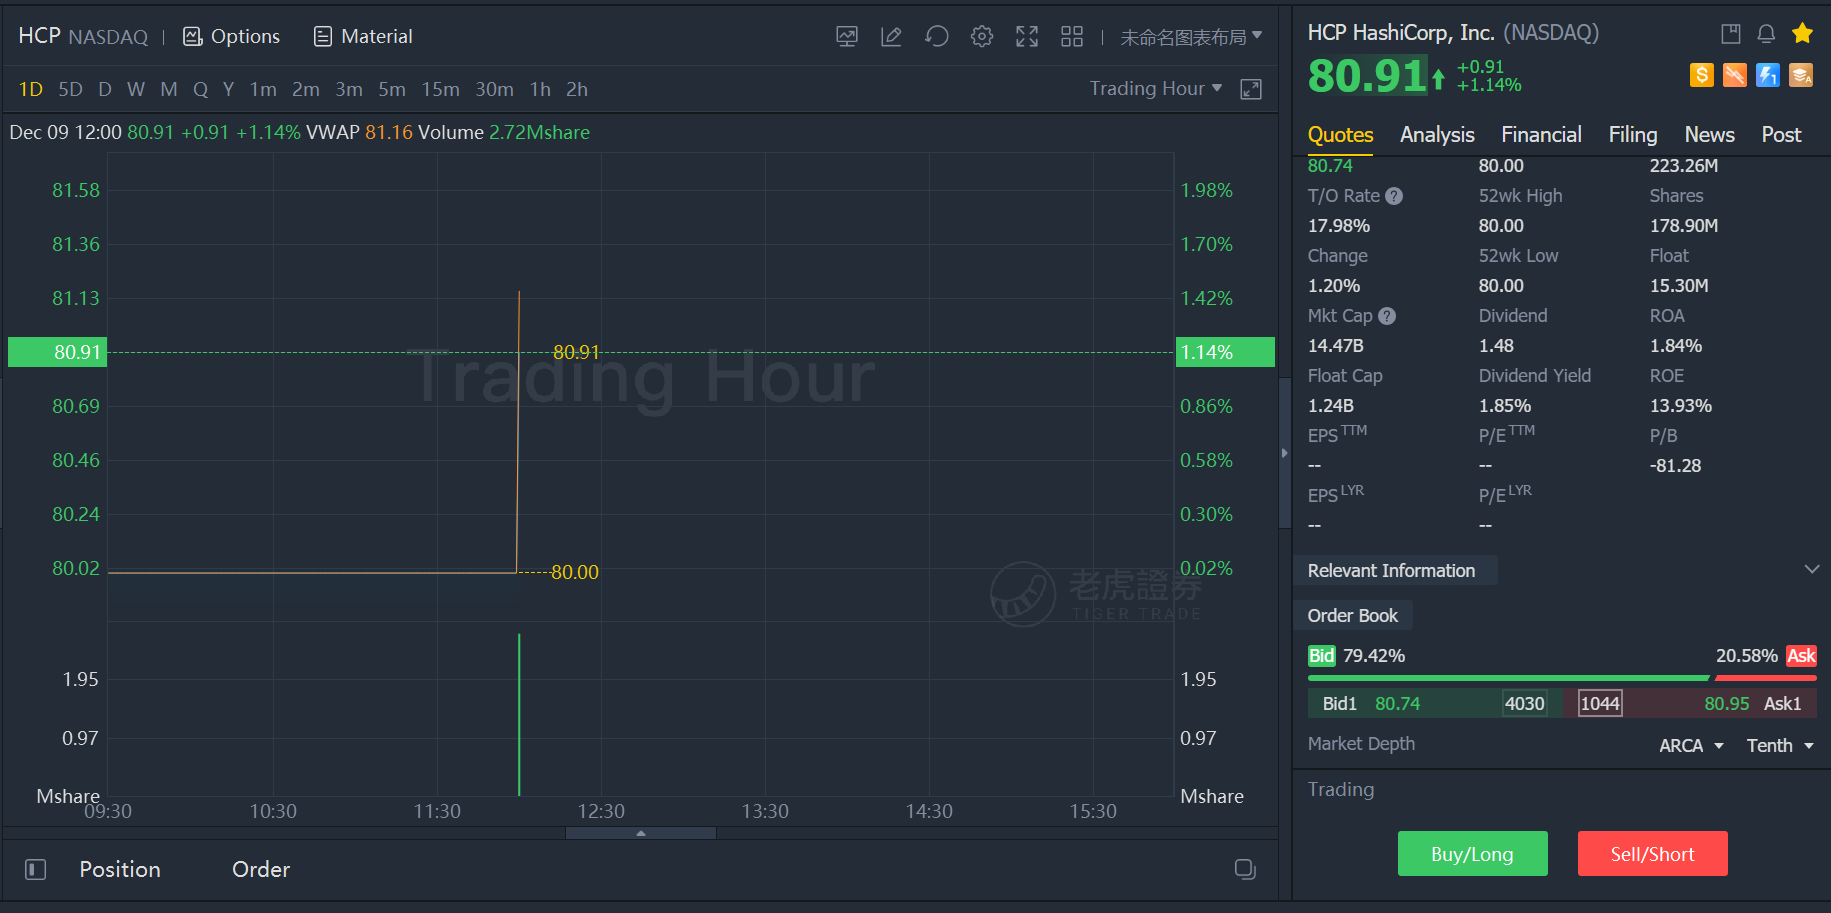Open the Order tab
The width and height of the screenshot is (1831, 913).
[x=261, y=869]
